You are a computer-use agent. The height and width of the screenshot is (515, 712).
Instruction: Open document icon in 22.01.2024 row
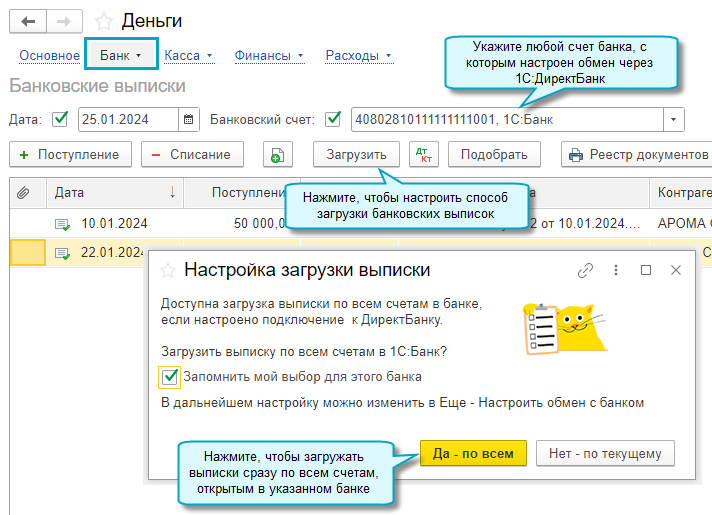coord(62,253)
